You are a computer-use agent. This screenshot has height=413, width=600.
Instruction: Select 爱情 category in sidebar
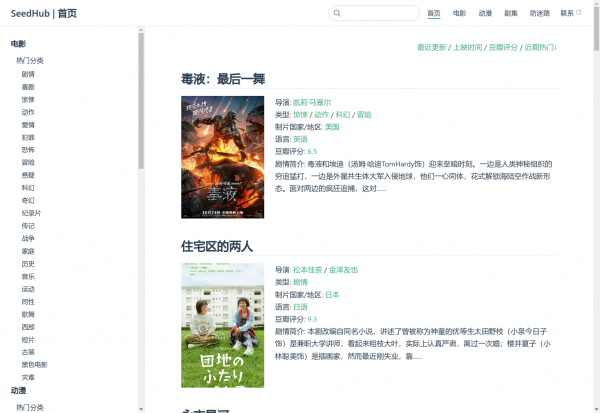point(28,125)
